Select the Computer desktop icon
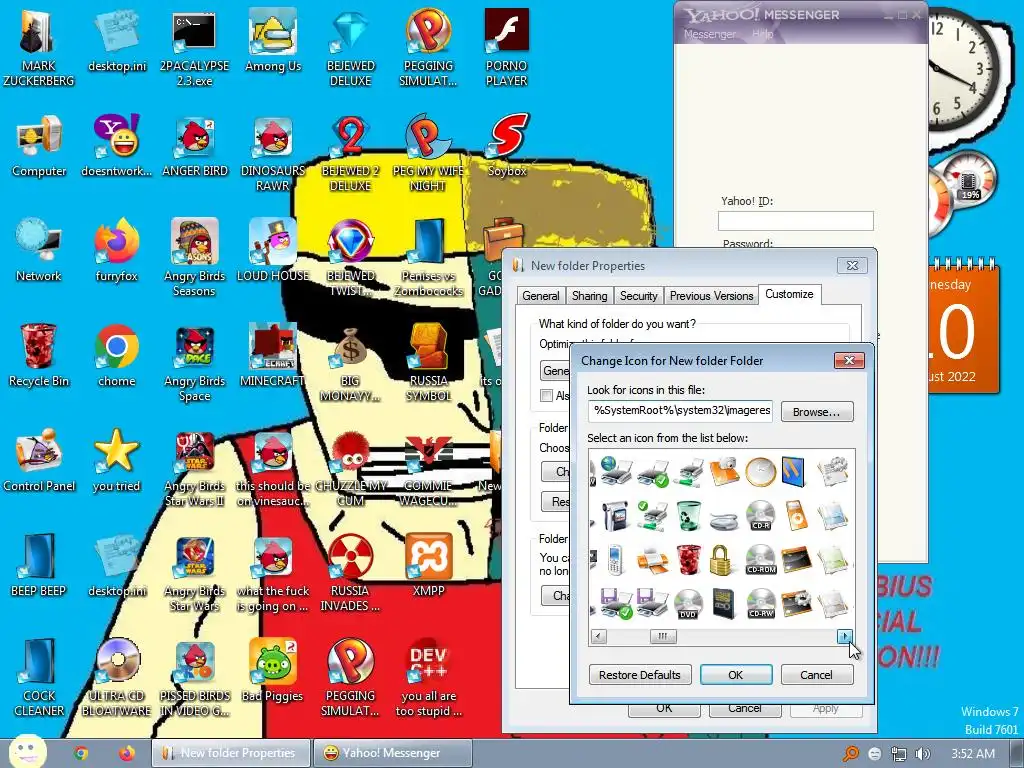The height and width of the screenshot is (768, 1024). pos(39,146)
